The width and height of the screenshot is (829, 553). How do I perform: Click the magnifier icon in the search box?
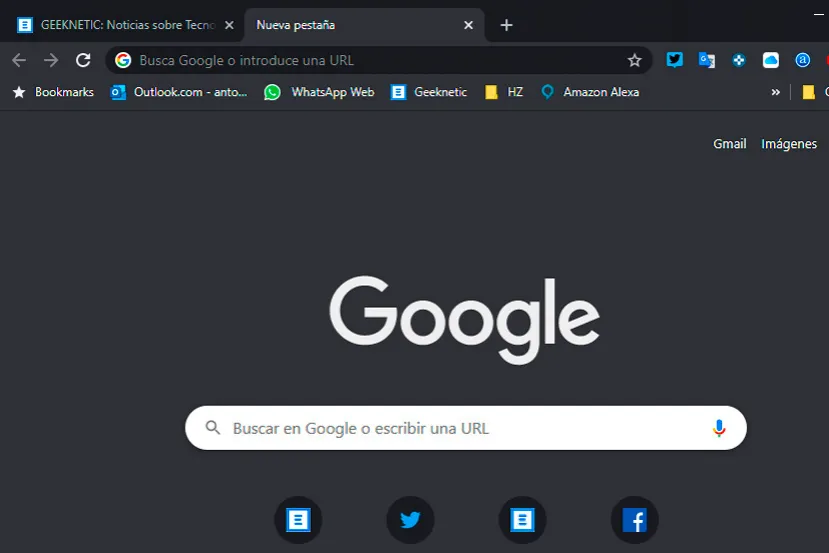click(213, 427)
